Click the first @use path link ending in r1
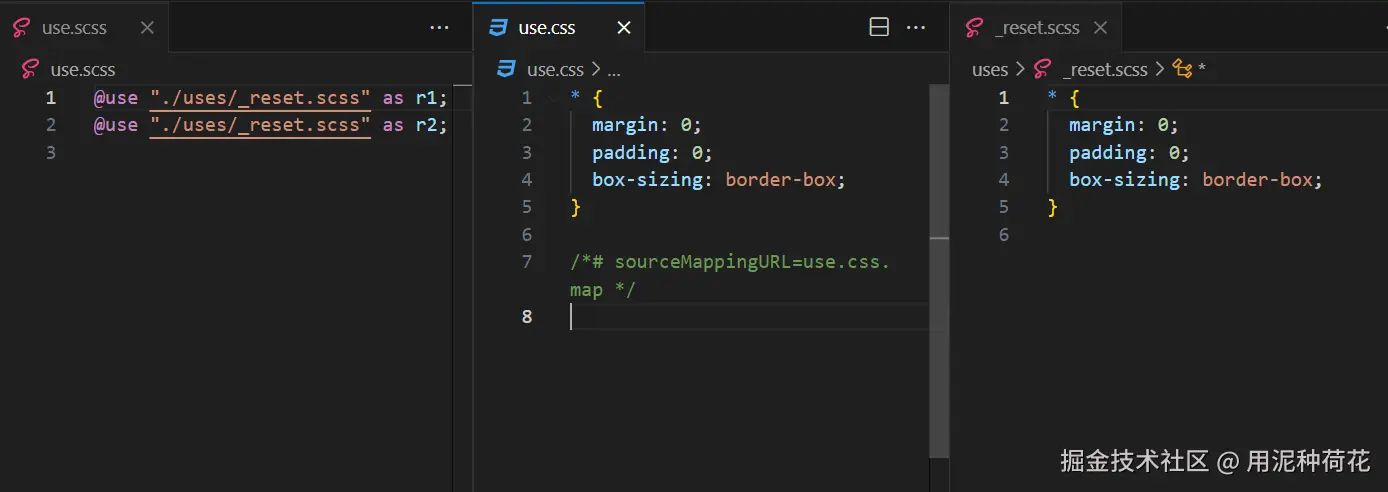Screen dimensions: 1388x492 point(260,98)
